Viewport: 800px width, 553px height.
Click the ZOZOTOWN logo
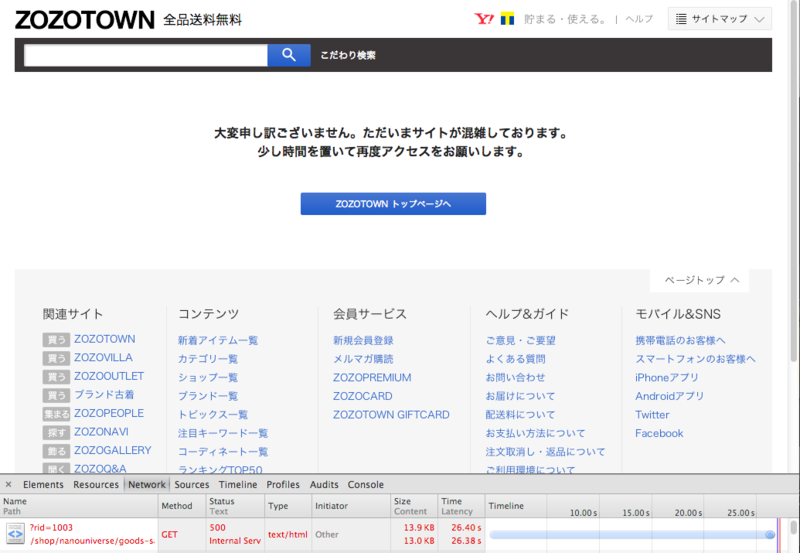pyautogui.click(x=85, y=20)
